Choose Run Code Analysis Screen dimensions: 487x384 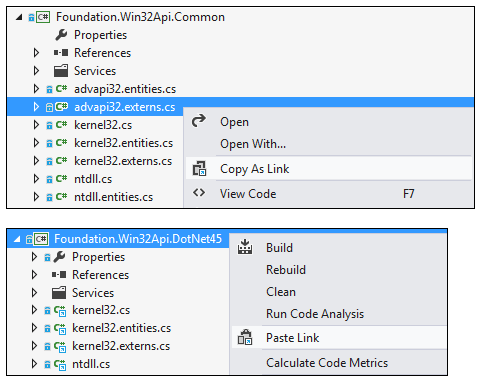pos(315,314)
